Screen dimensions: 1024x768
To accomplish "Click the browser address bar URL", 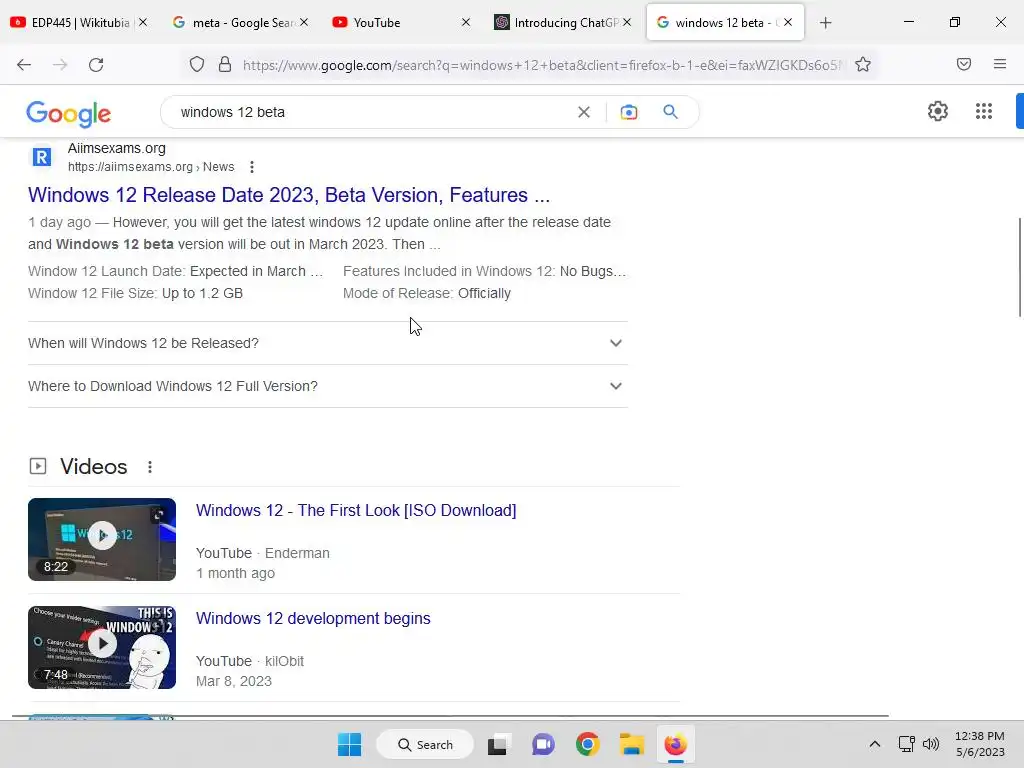I will (x=542, y=65).
